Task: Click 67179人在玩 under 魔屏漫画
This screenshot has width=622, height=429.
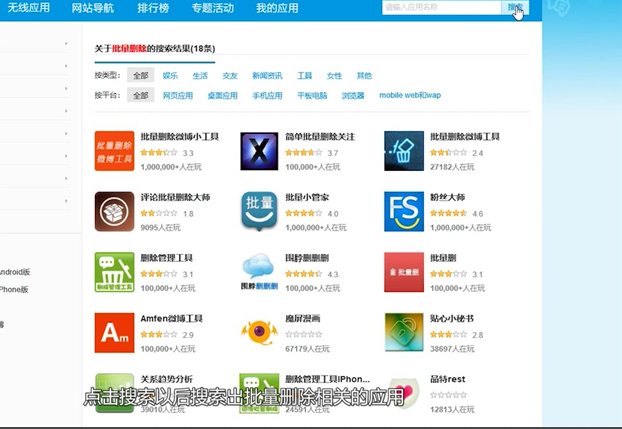Action: coord(307,349)
